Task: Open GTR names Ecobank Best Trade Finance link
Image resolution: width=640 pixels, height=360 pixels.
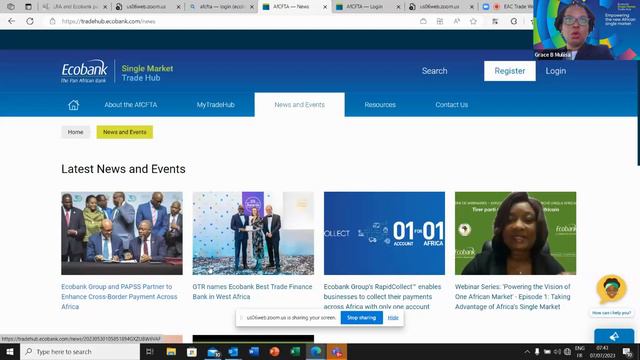Action: pyautogui.click(x=252, y=292)
